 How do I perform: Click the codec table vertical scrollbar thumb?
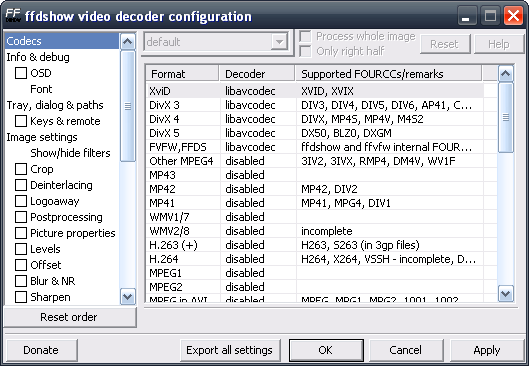pyautogui.click(x=505, y=117)
